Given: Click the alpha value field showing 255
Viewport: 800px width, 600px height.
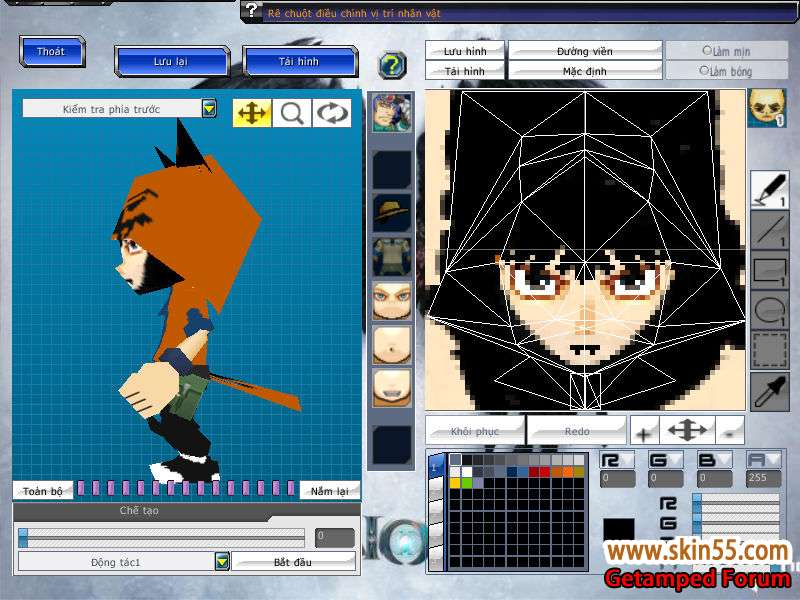Looking at the screenshot, I should click(x=763, y=479).
